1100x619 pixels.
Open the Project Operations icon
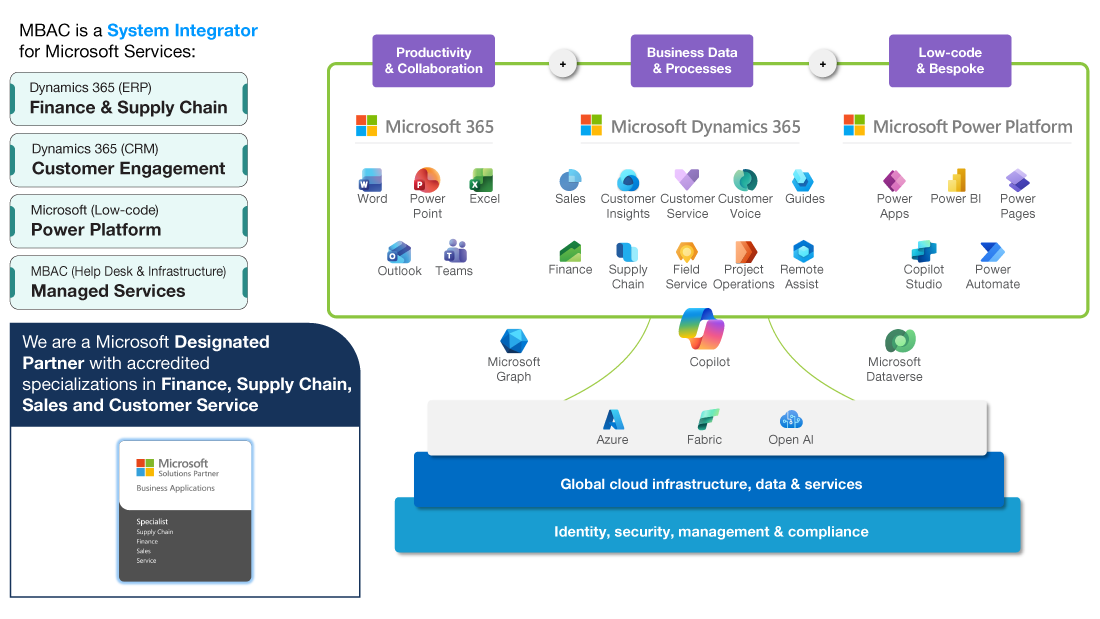[746, 251]
